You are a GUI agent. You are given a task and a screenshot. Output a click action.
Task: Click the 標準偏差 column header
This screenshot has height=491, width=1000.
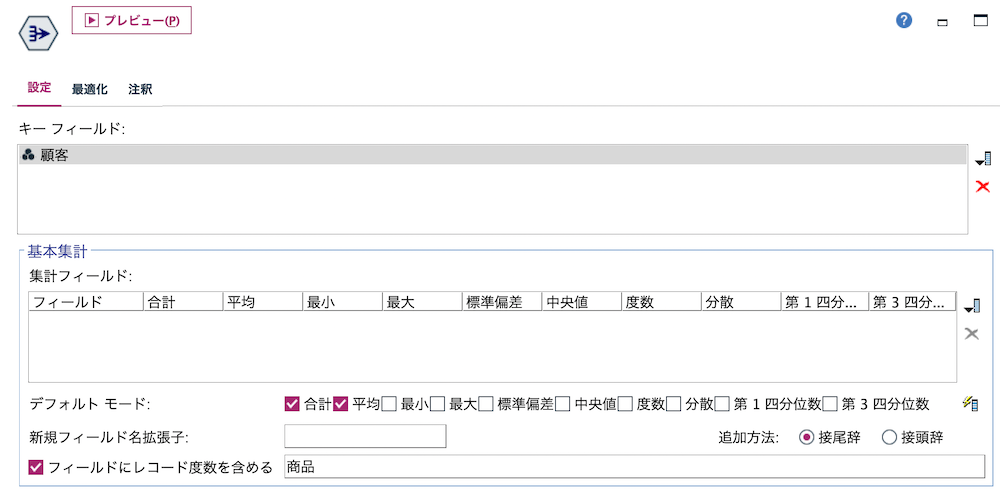coord(502,302)
